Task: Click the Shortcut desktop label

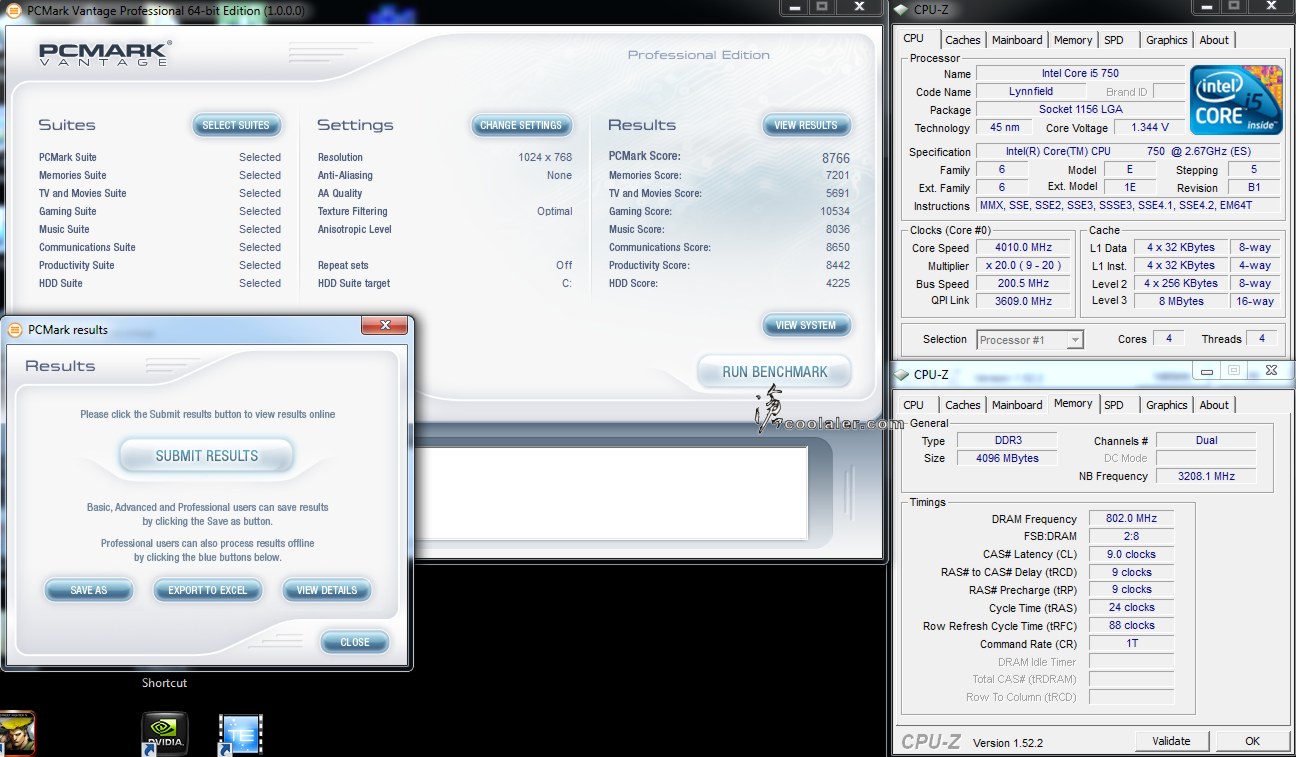Action: point(164,683)
